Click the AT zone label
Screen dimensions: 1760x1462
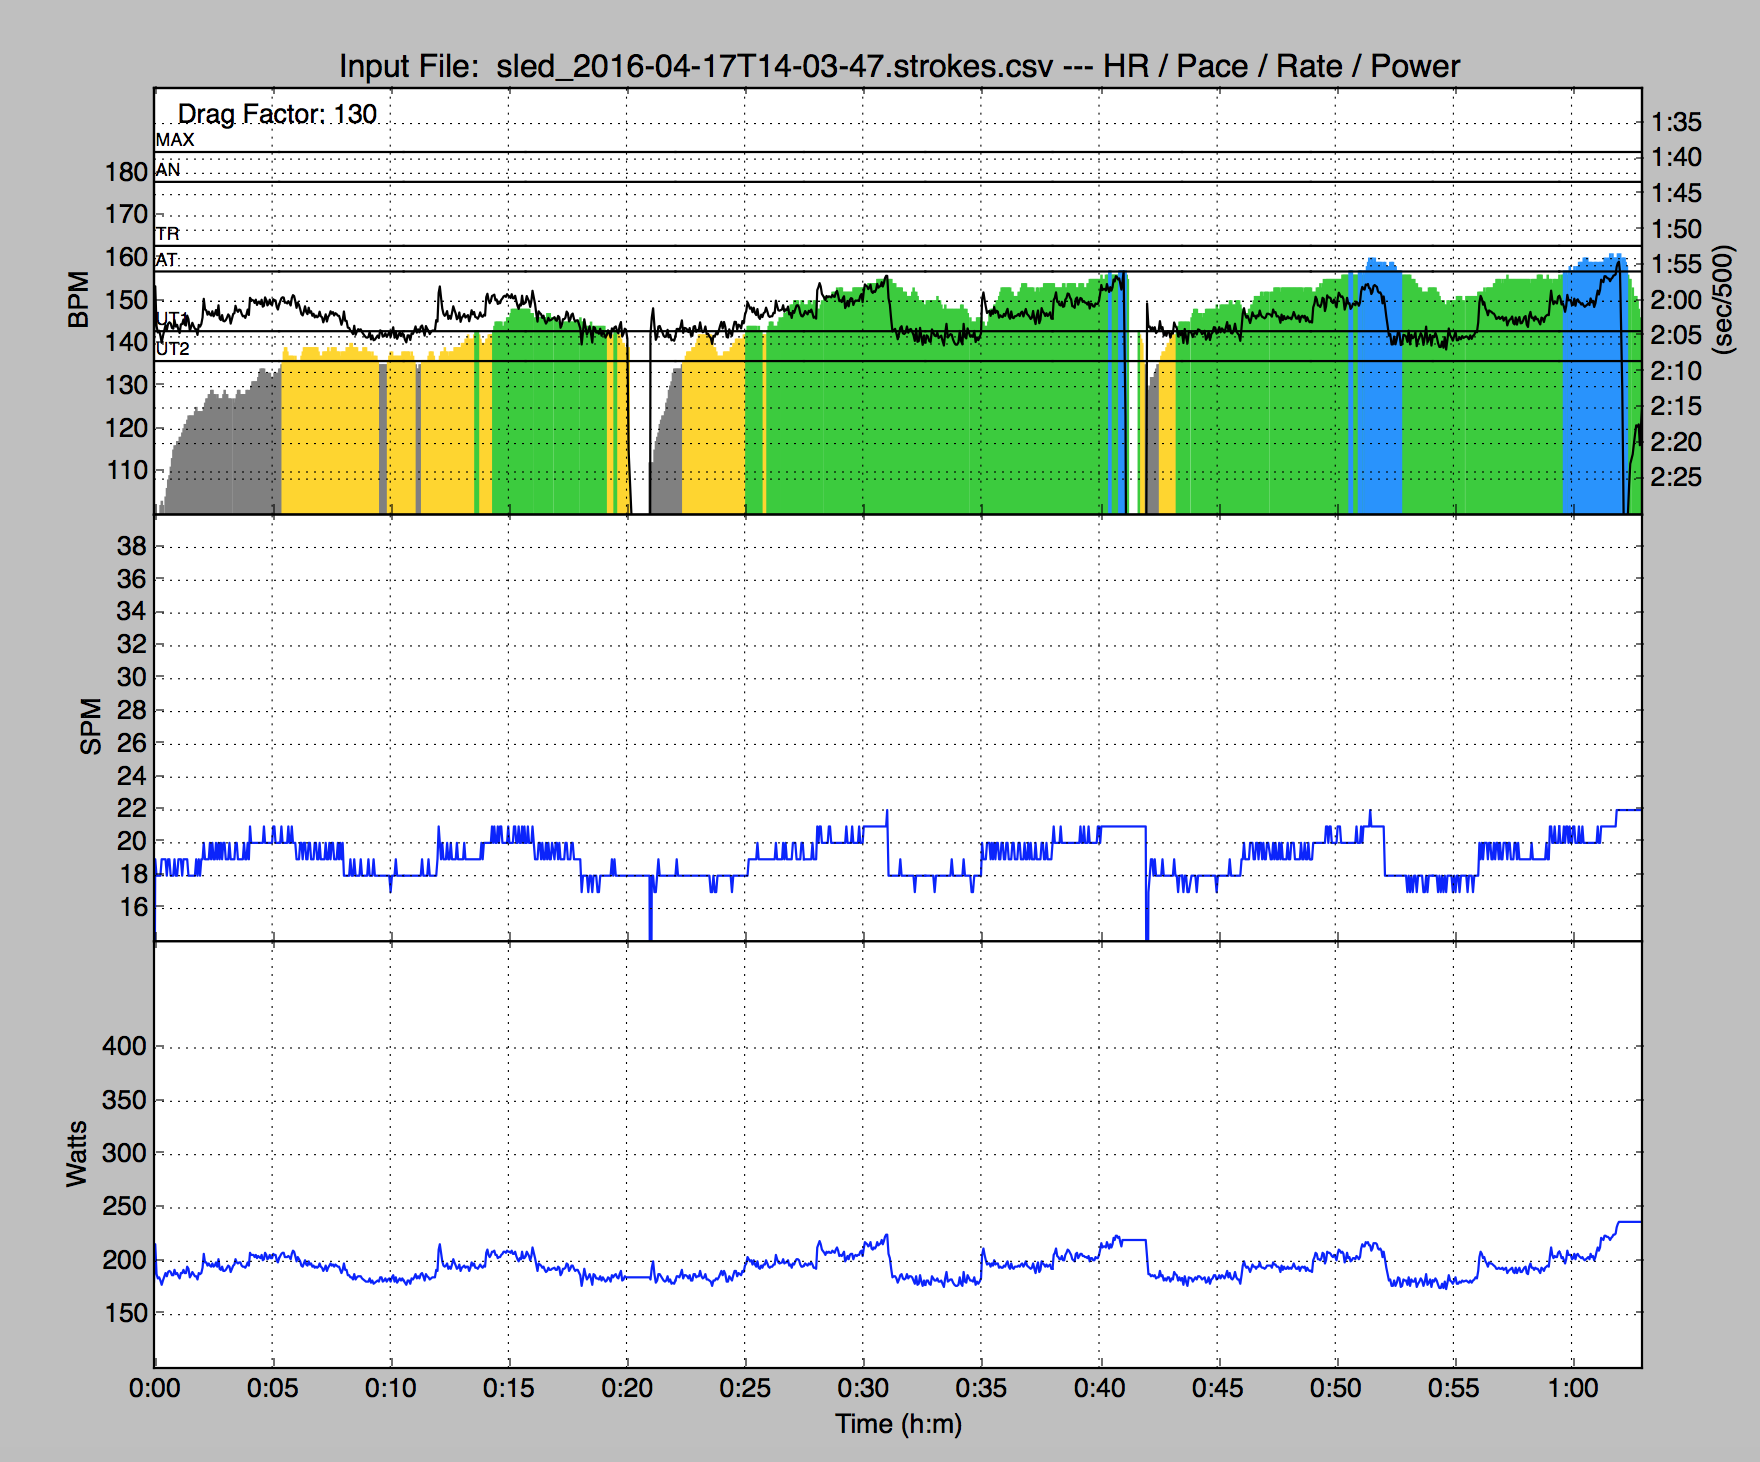(x=167, y=260)
